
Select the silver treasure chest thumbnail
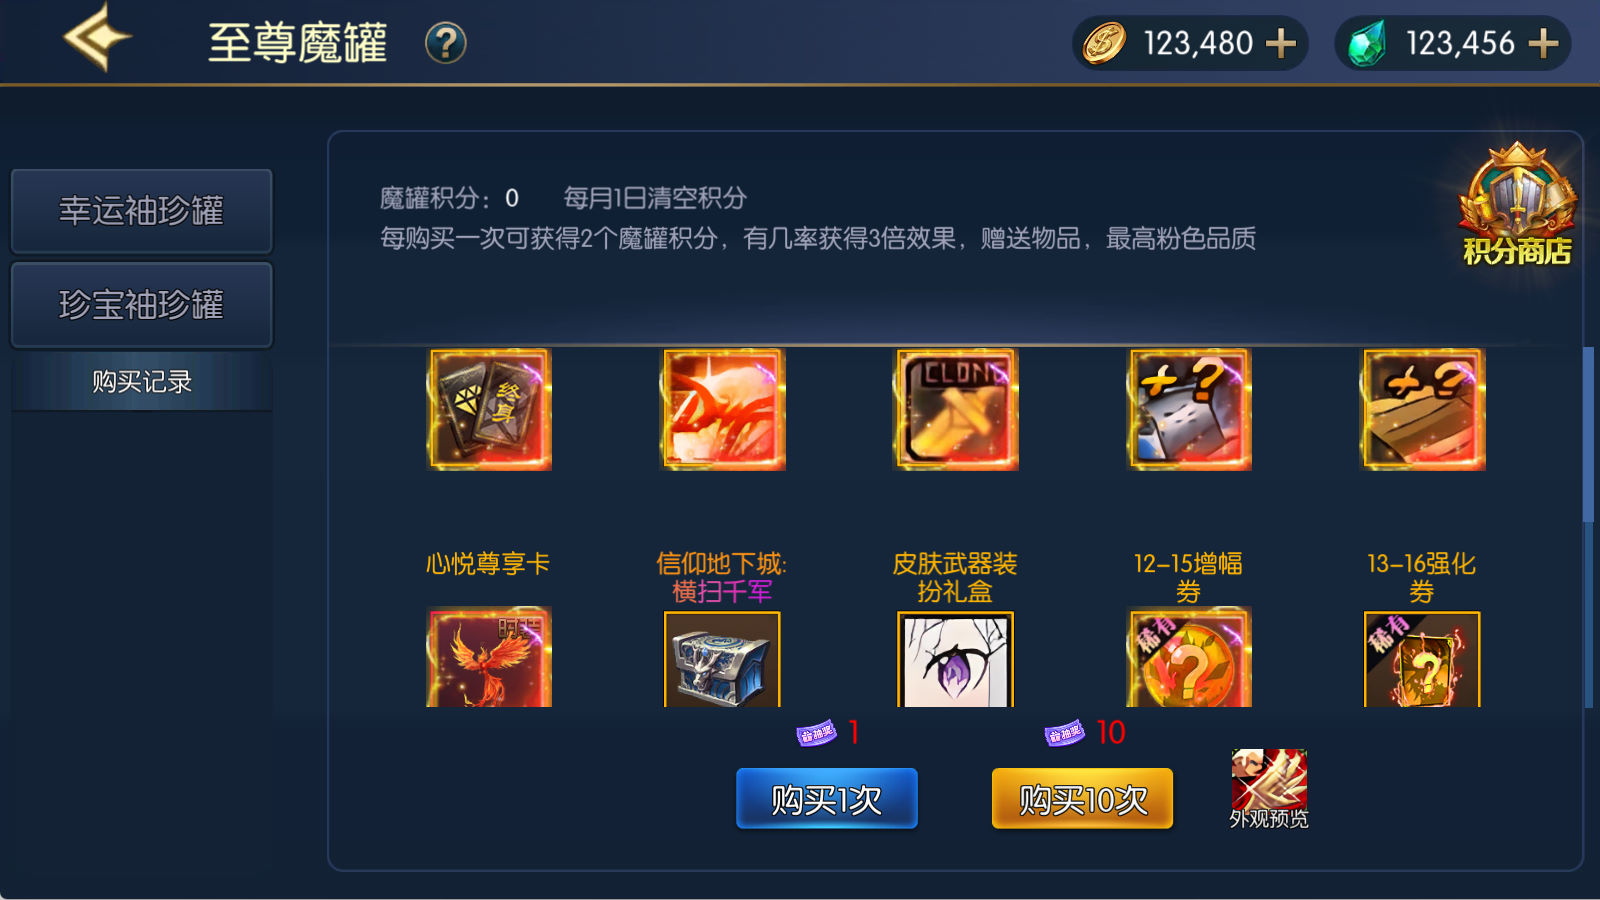pyautogui.click(x=722, y=659)
